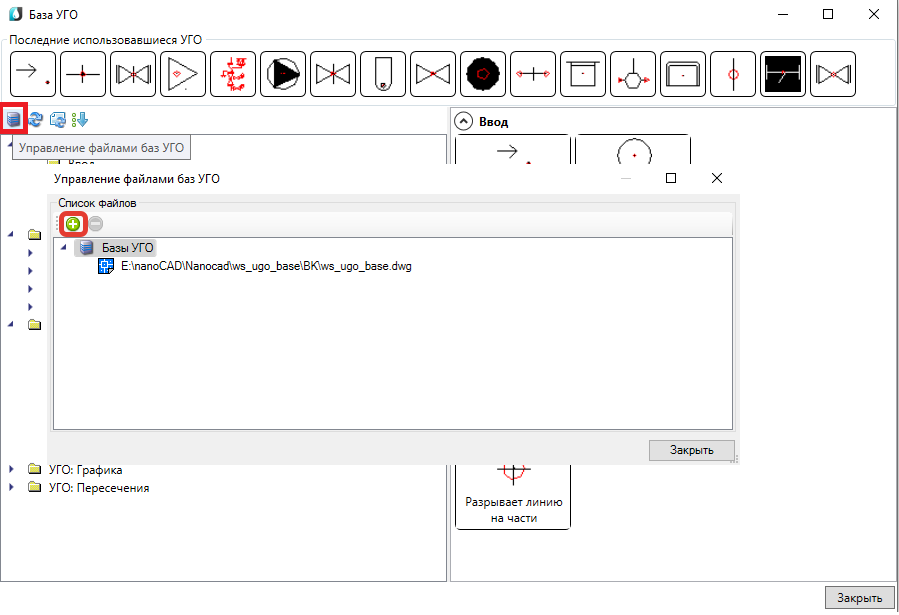Choose the recent U-shaped vessel symbol
Screen dimensions: 899x615
pyautogui.click(x=383, y=74)
